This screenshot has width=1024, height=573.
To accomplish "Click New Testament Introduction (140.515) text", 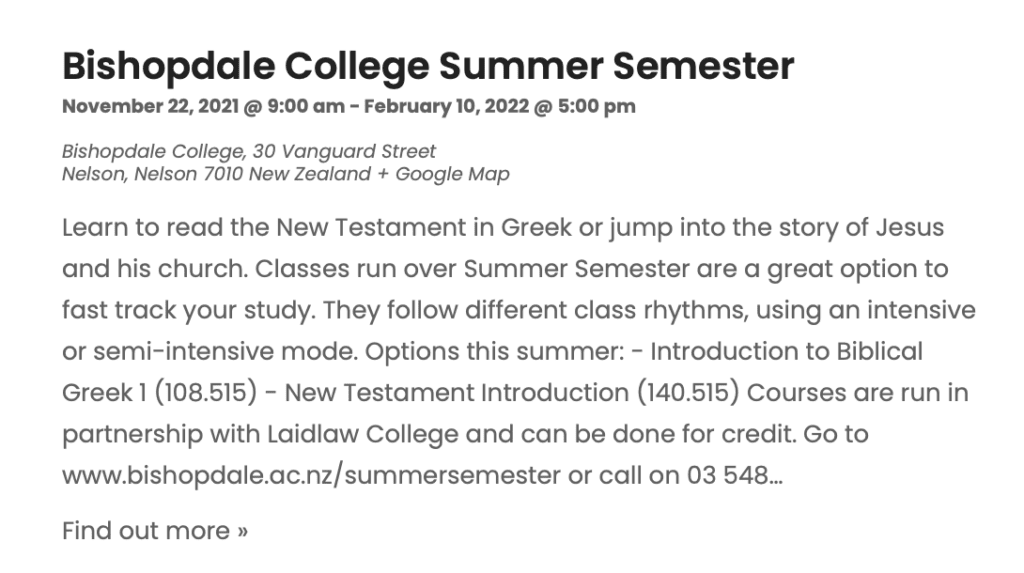I will (512, 393).
